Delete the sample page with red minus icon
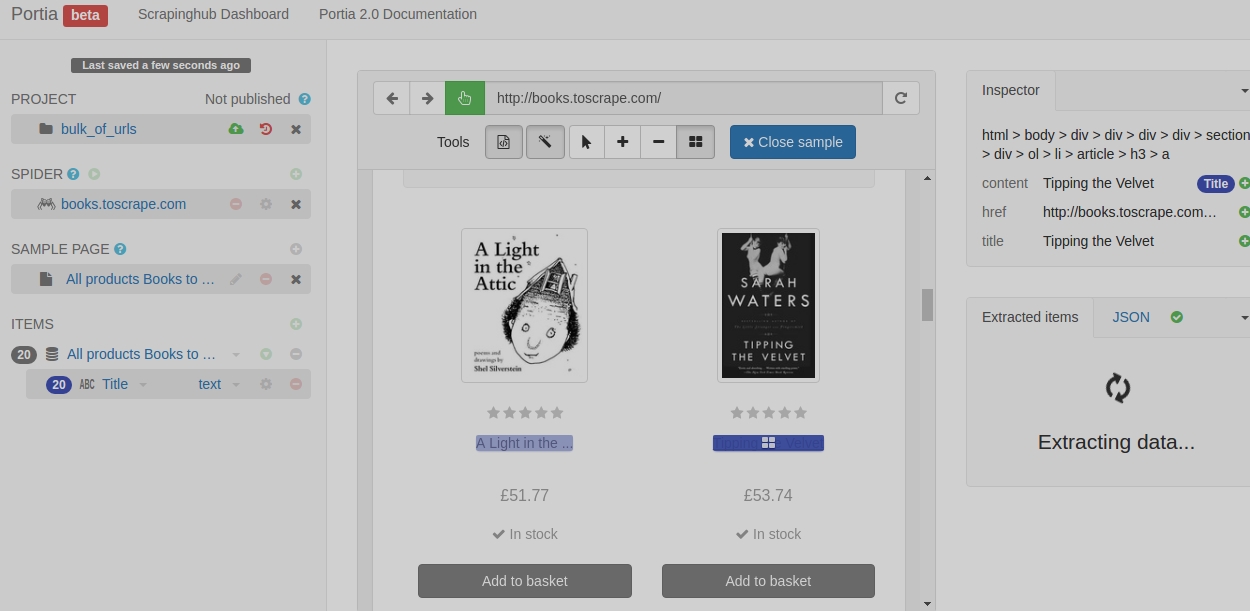This screenshot has width=1250, height=611. [266, 279]
